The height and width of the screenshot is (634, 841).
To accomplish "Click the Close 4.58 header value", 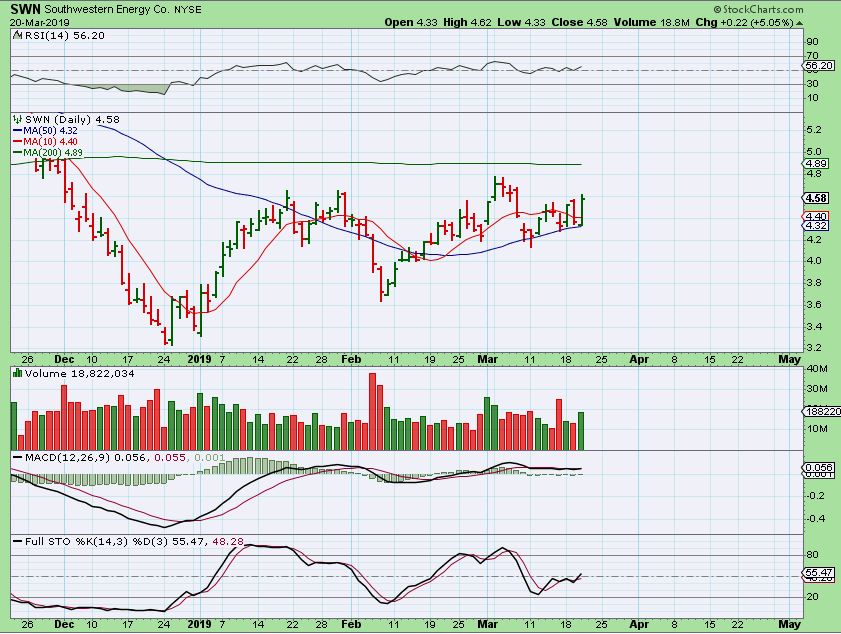I will [x=580, y=23].
